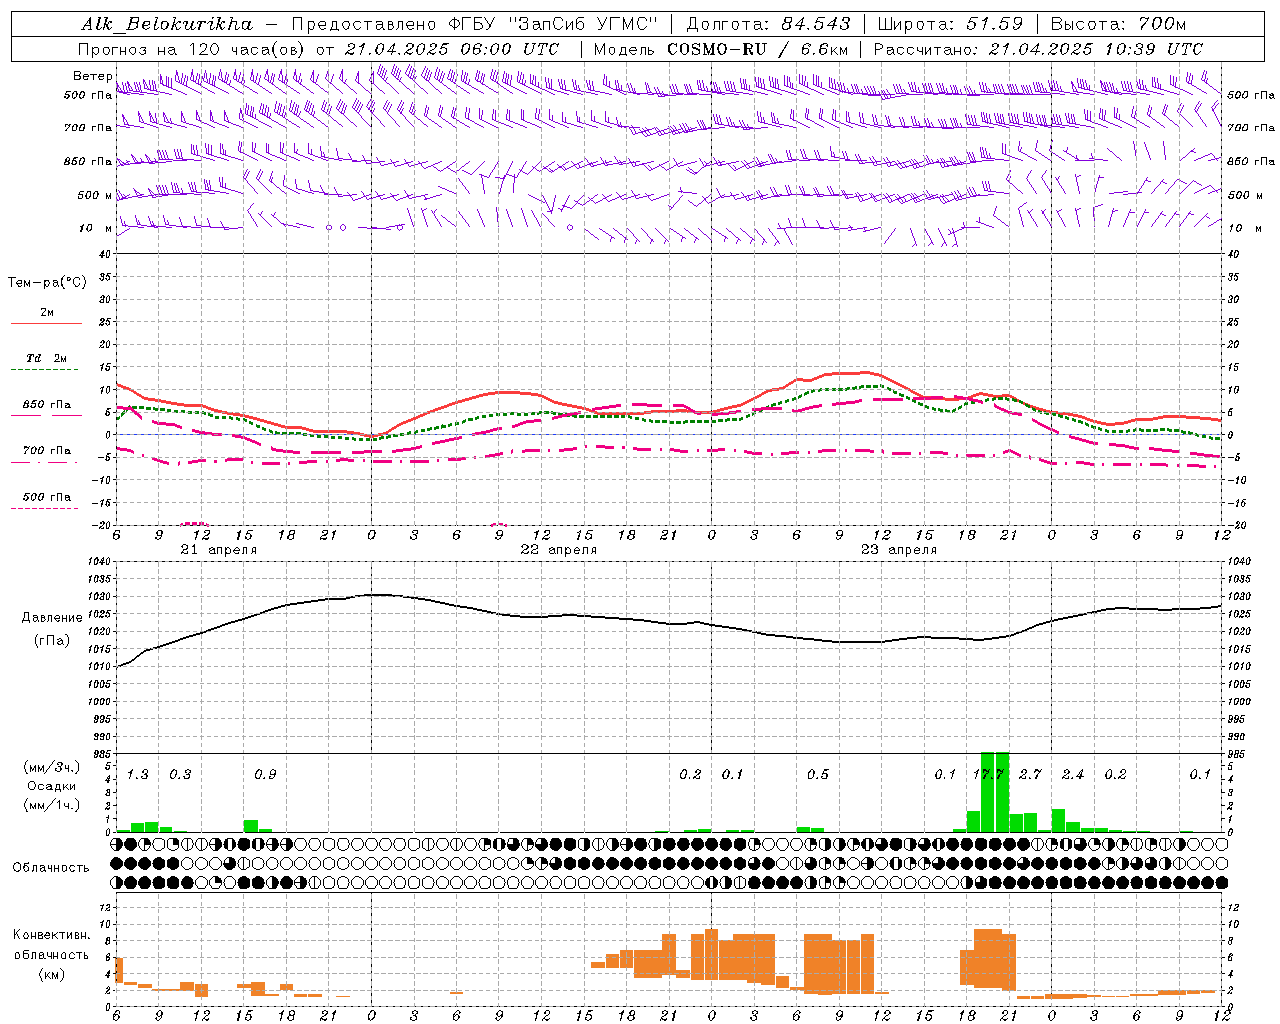
Task: Click the latitude value 51.59
Action: pos(995,24)
